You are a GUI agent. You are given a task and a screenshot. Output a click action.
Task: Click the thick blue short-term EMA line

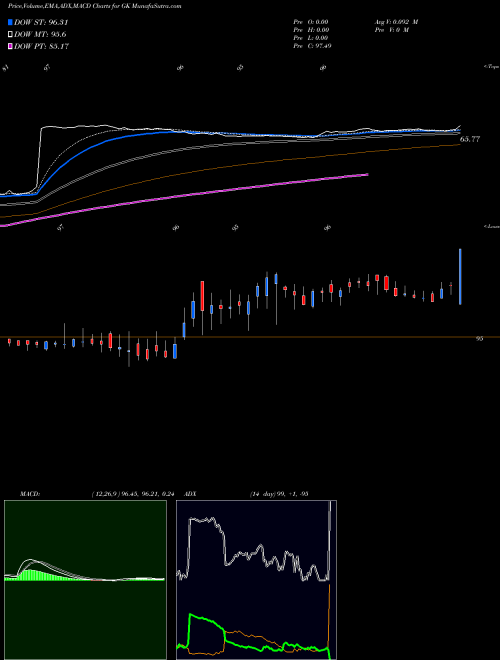[x=105, y=141]
